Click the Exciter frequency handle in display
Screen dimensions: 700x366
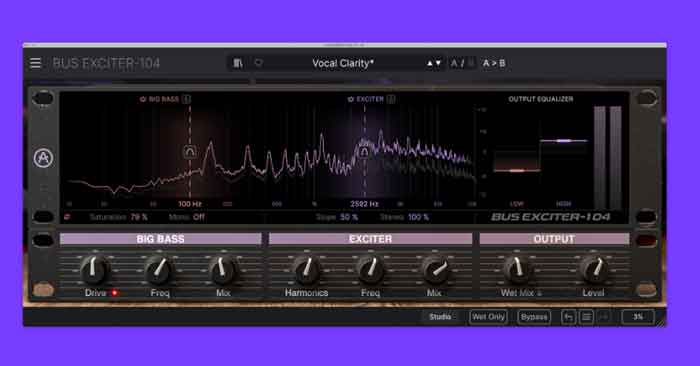point(364,152)
